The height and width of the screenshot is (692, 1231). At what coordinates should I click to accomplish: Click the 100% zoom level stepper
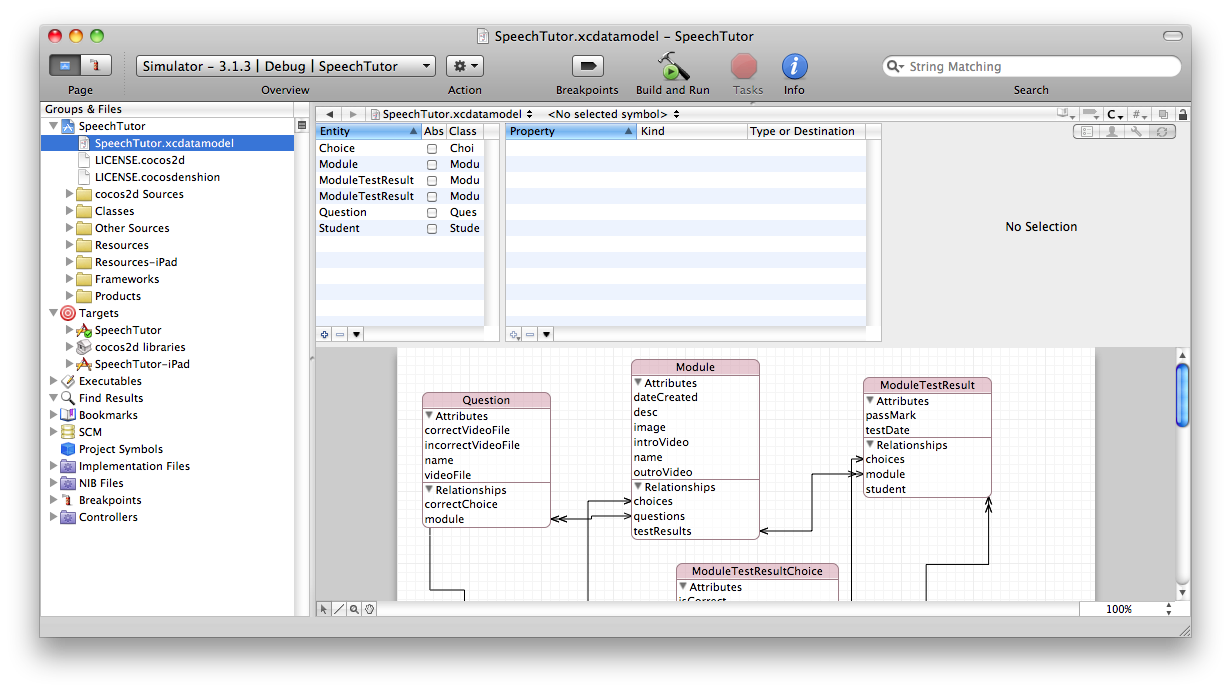point(1169,608)
